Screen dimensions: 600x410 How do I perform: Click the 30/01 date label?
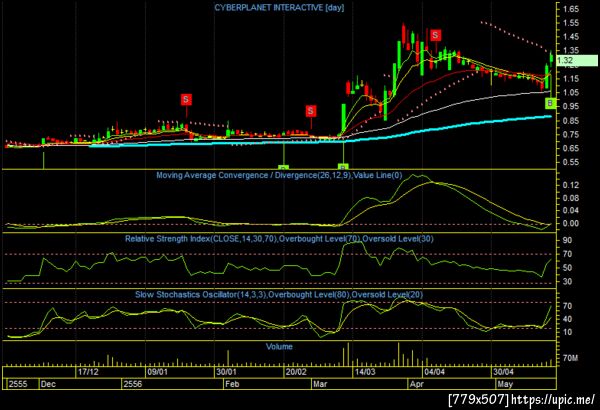coord(226,372)
